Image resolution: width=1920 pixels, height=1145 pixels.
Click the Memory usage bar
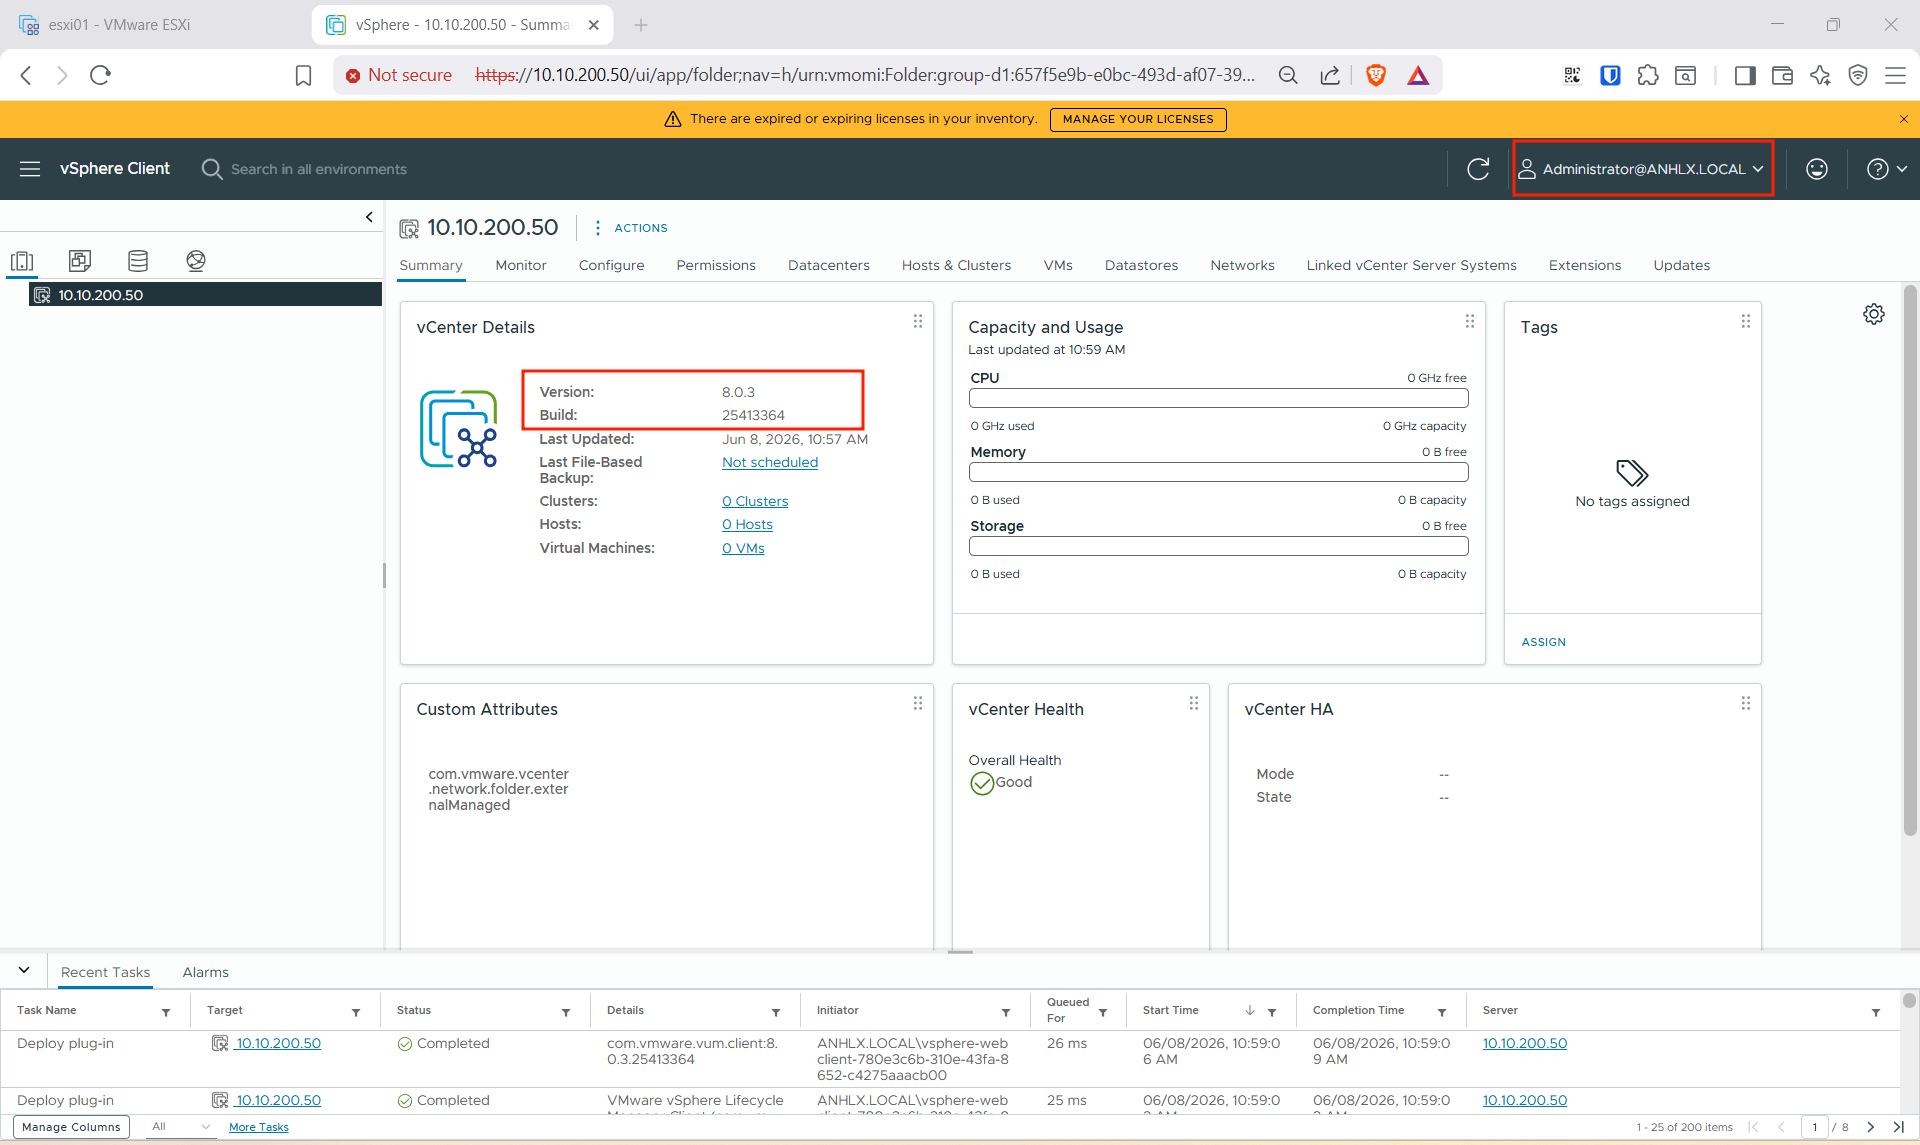[1218, 472]
